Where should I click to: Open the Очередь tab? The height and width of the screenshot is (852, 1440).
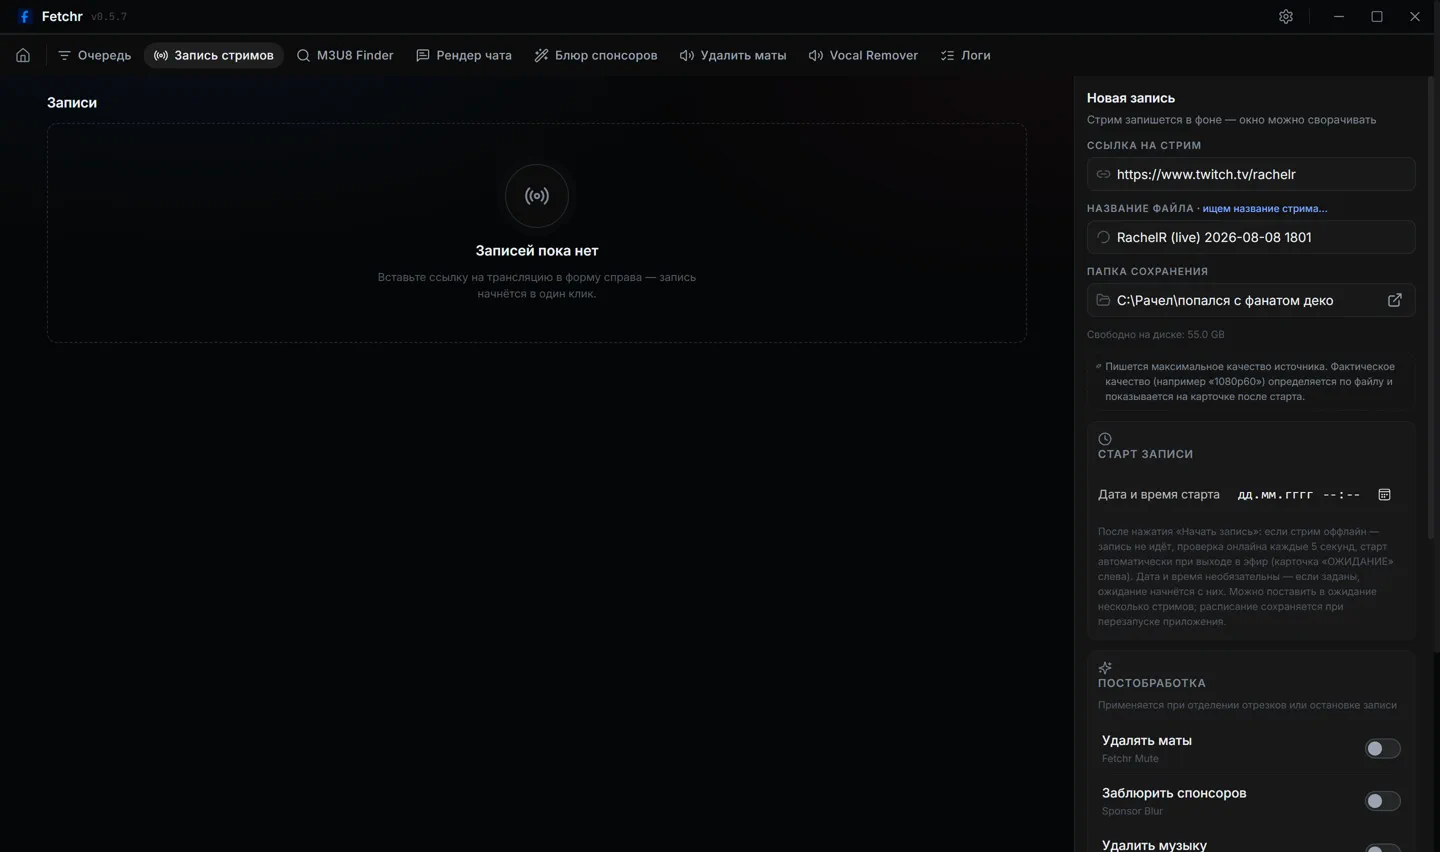click(x=94, y=55)
